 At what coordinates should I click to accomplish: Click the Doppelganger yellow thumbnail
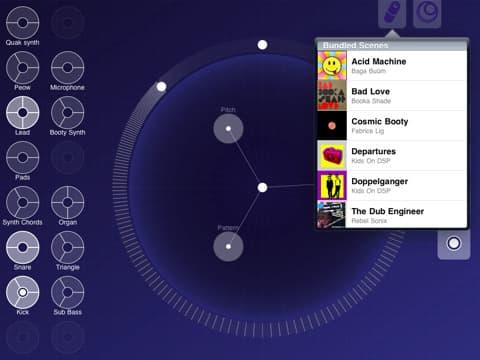[332, 186]
